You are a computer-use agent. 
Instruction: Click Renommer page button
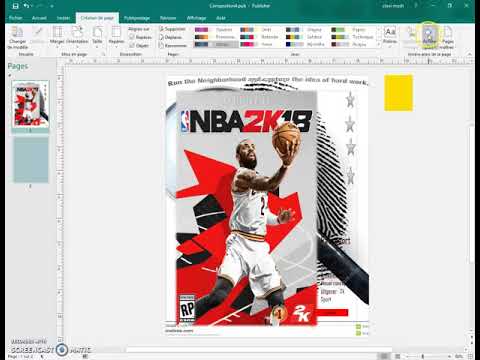pyautogui.click(x=173, y=45)
